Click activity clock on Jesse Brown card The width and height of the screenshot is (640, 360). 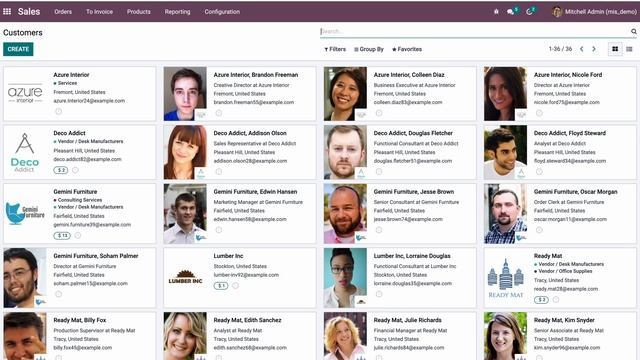[379, 230]
